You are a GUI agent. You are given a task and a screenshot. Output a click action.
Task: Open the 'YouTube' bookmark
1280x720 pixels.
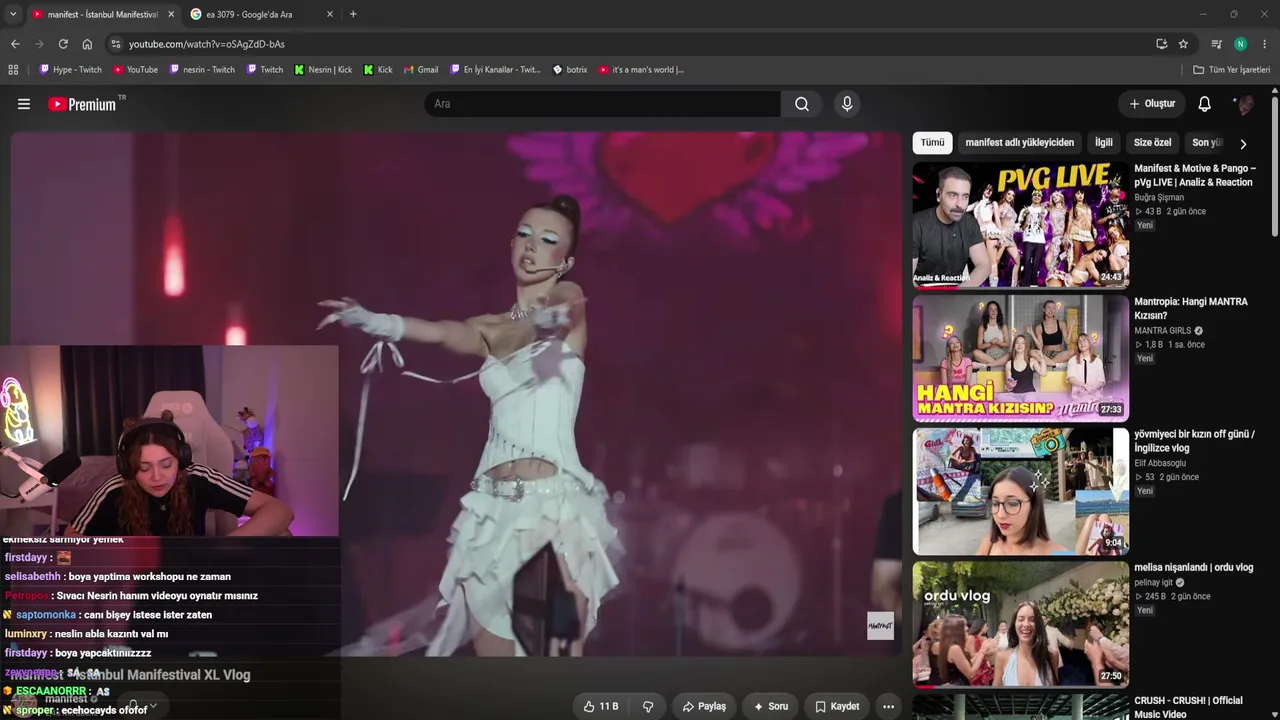[x=135, y=70]
